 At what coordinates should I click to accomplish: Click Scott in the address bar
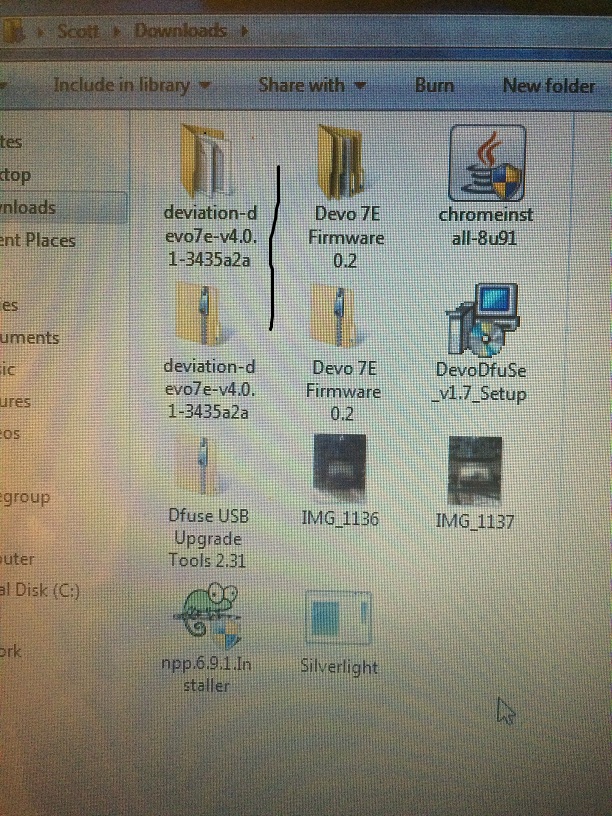point(78,31)
